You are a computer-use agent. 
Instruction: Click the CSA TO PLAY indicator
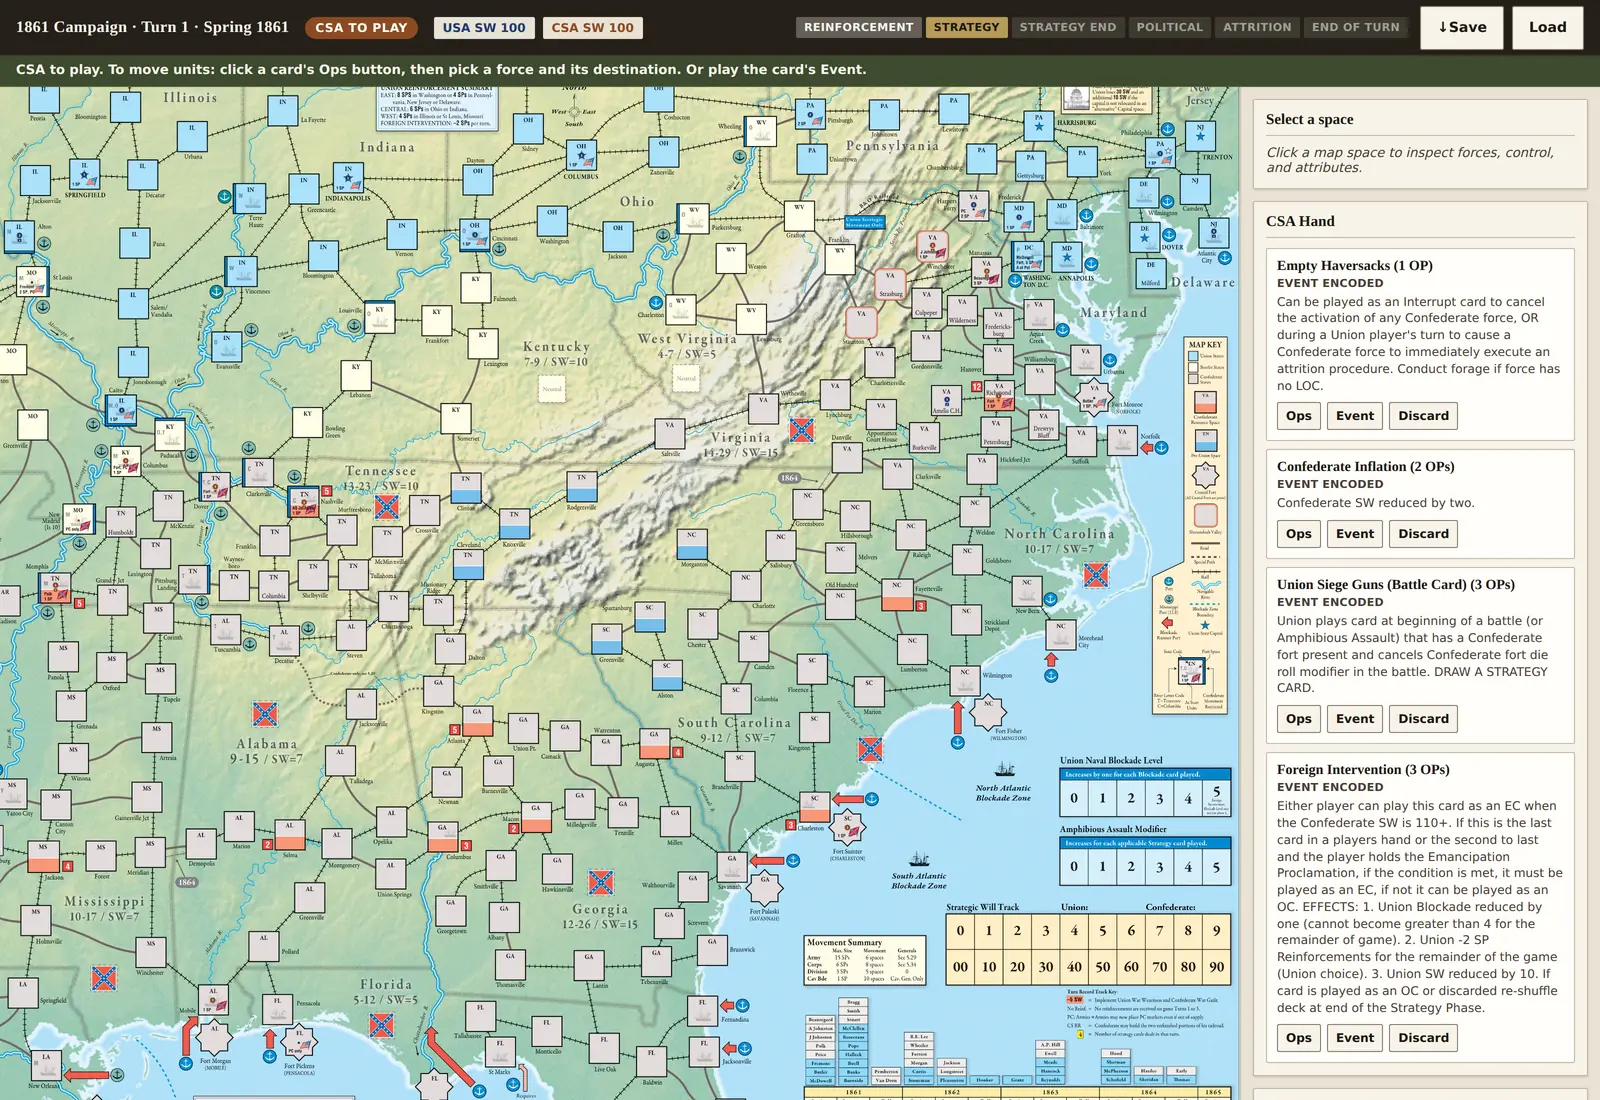click(361, 28)
